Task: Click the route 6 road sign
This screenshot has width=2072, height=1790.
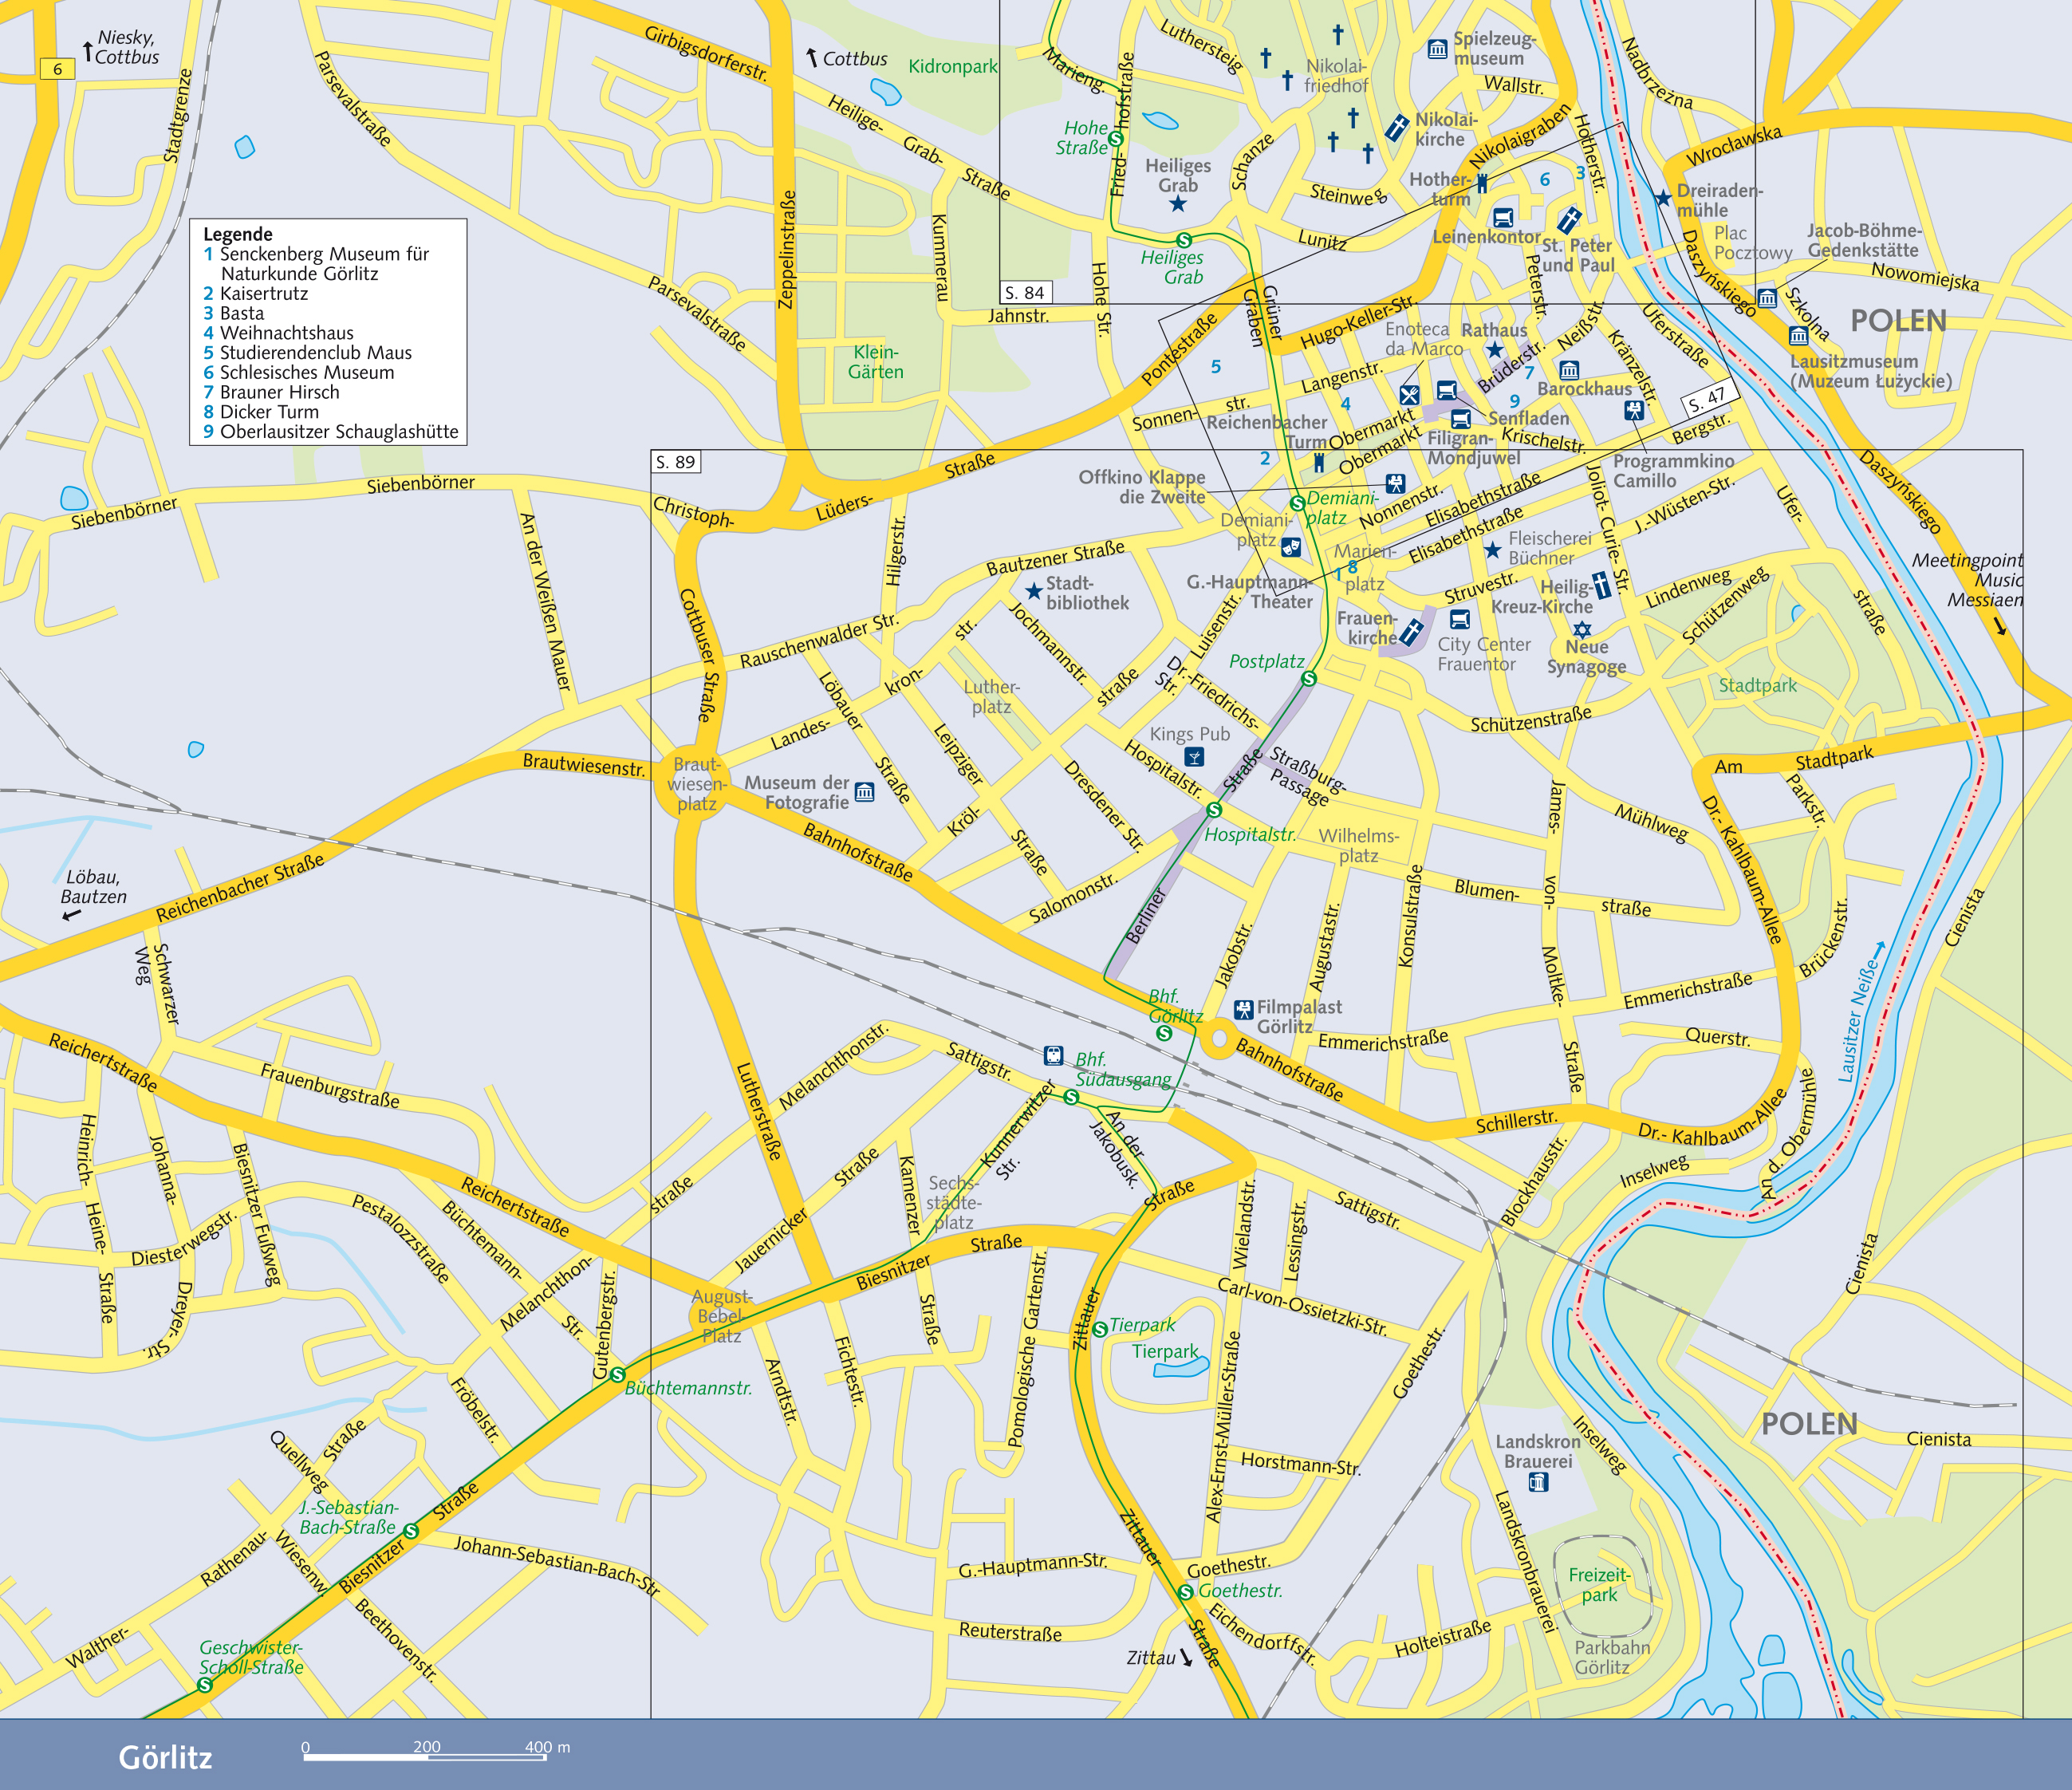Action: [57, 69]
